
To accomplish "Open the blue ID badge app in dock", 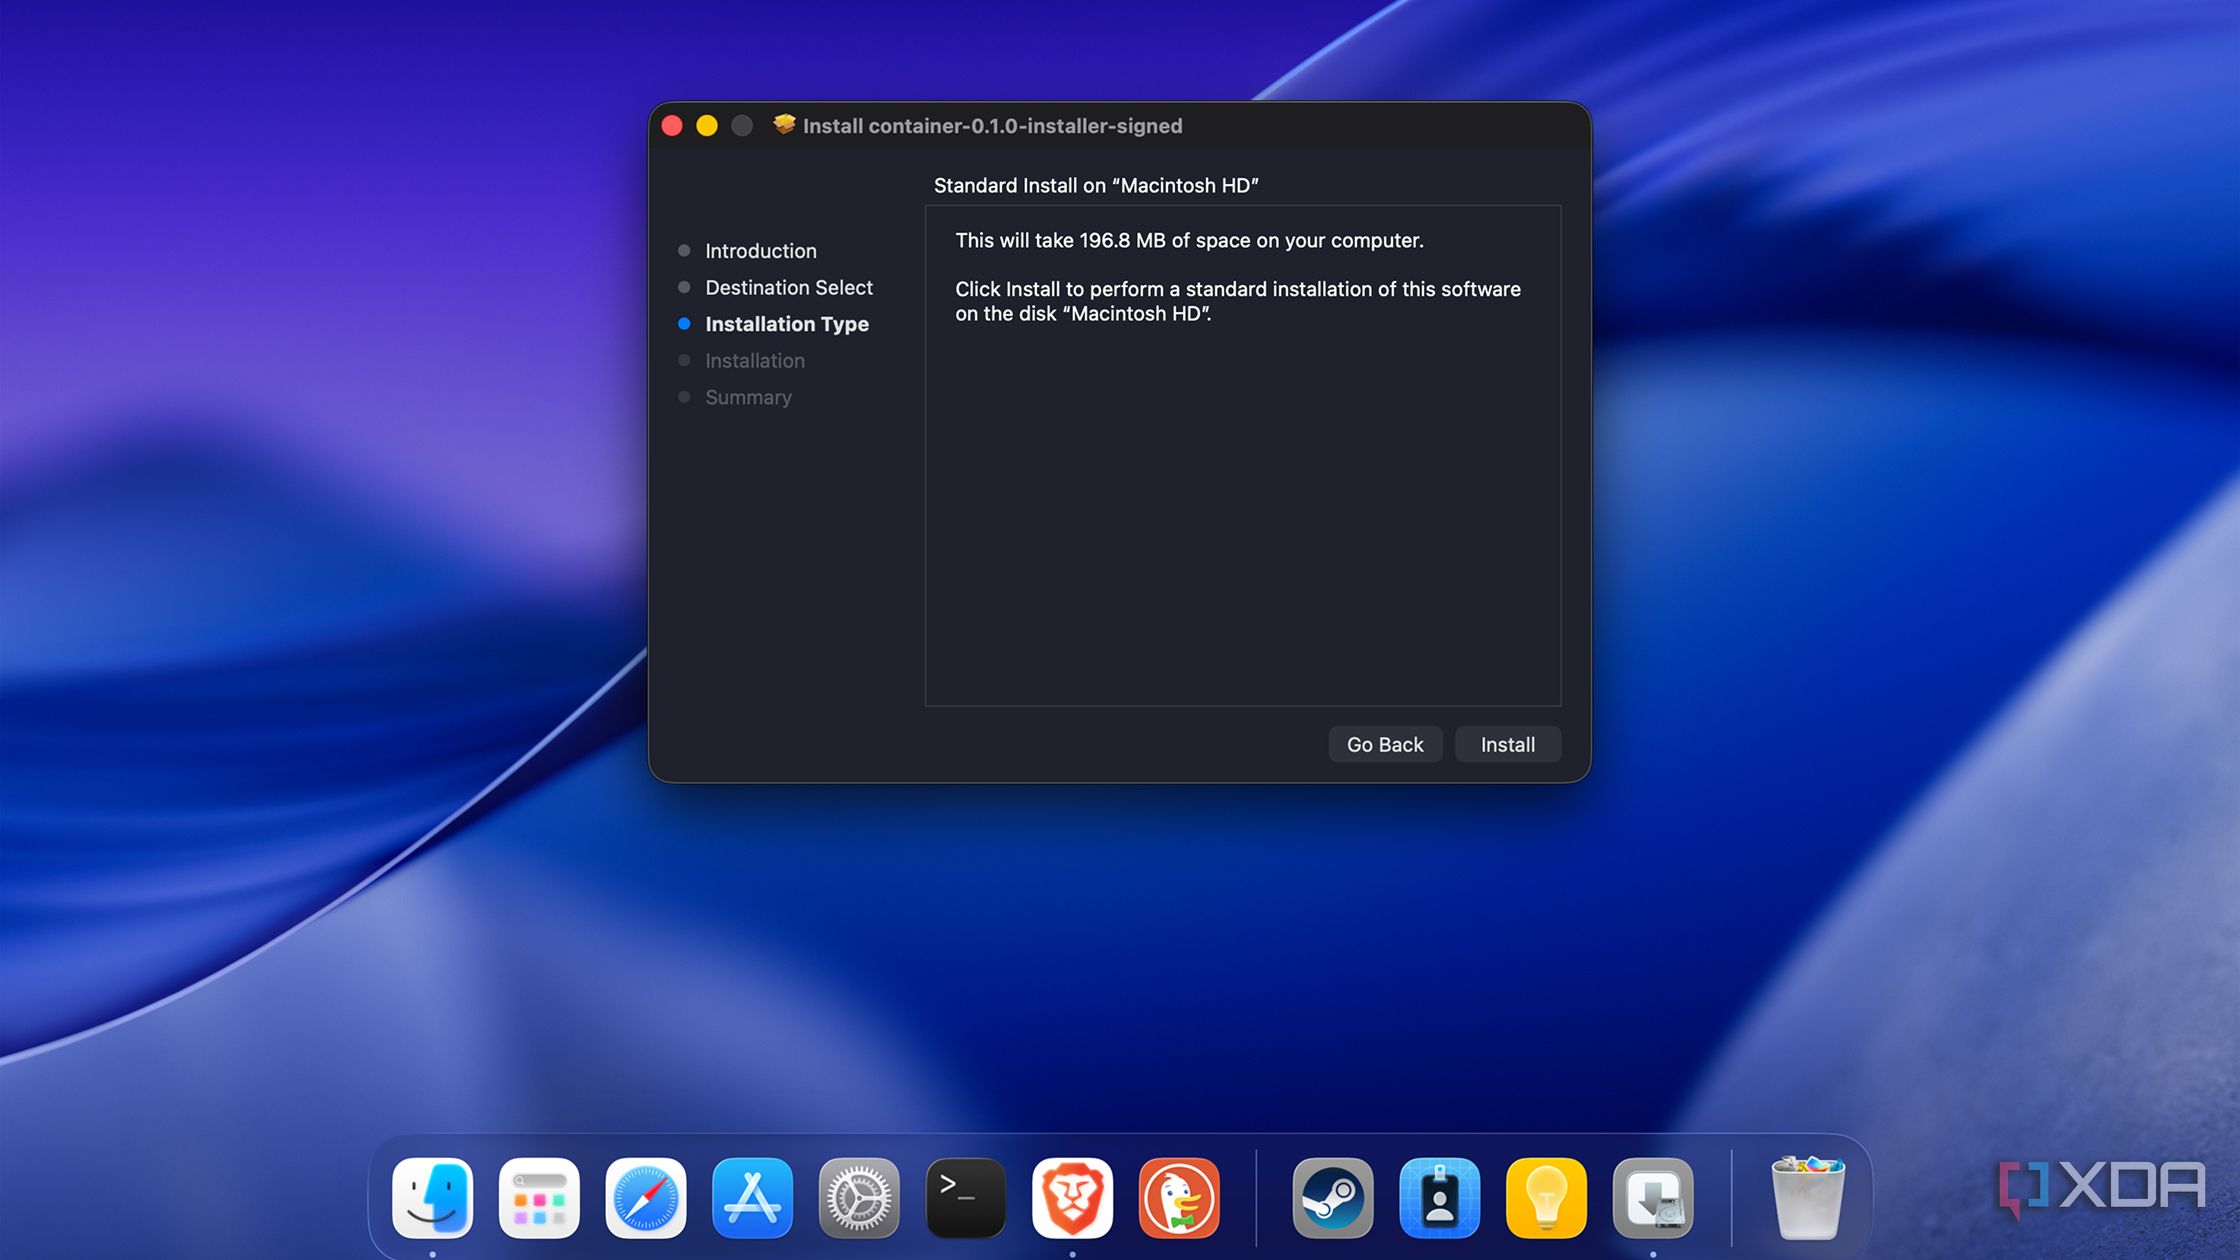I will tap(1440, 1198).
